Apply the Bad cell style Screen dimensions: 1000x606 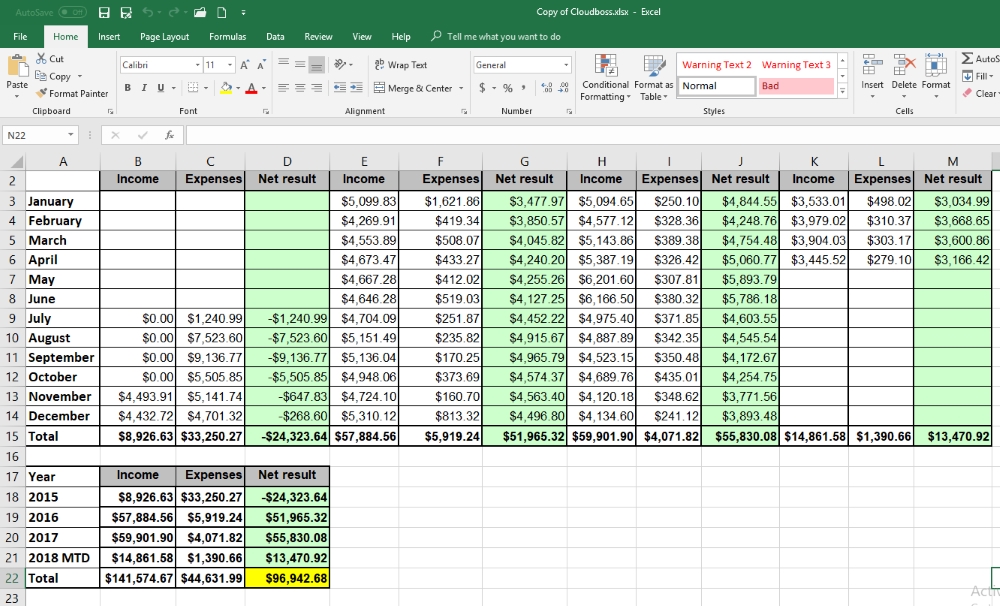tap(796, 86)
